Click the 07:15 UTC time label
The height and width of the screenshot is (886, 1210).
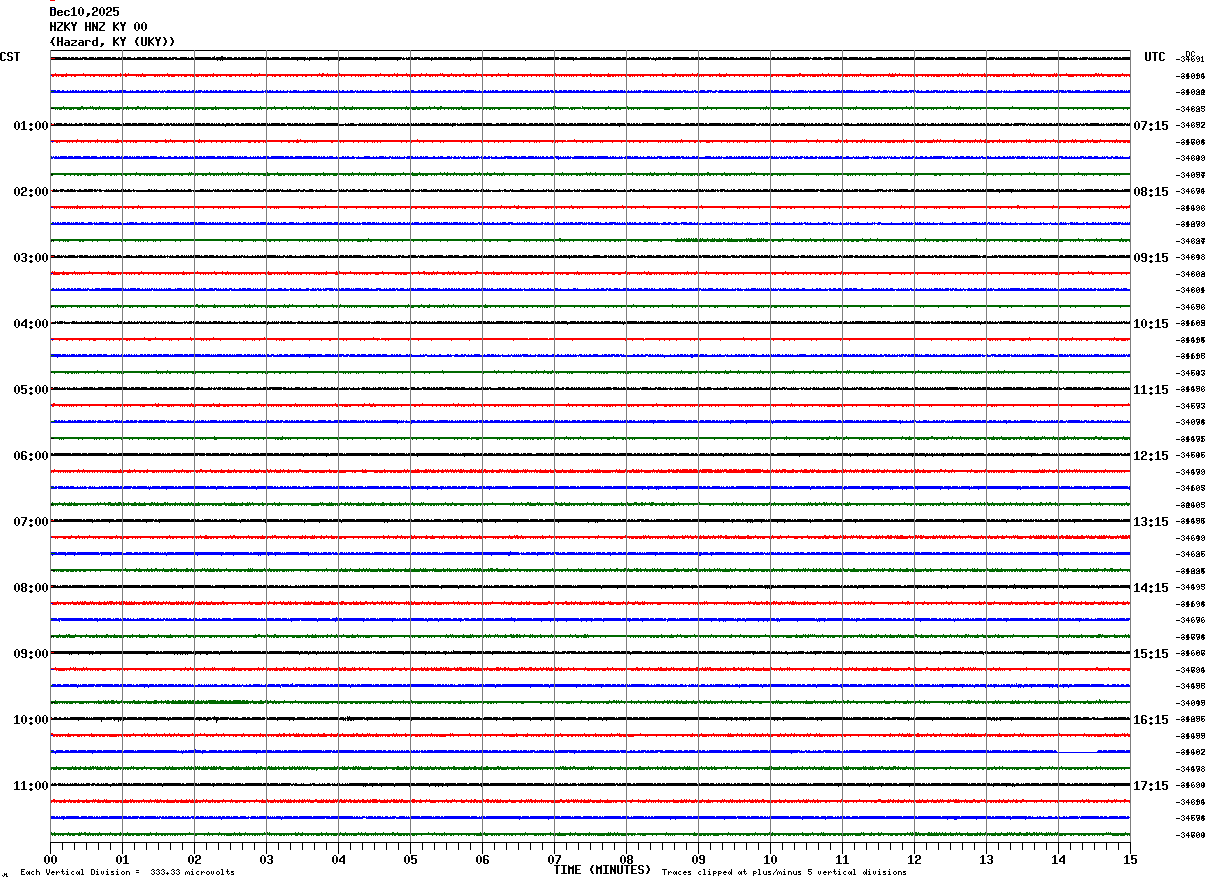point(1150,126)
